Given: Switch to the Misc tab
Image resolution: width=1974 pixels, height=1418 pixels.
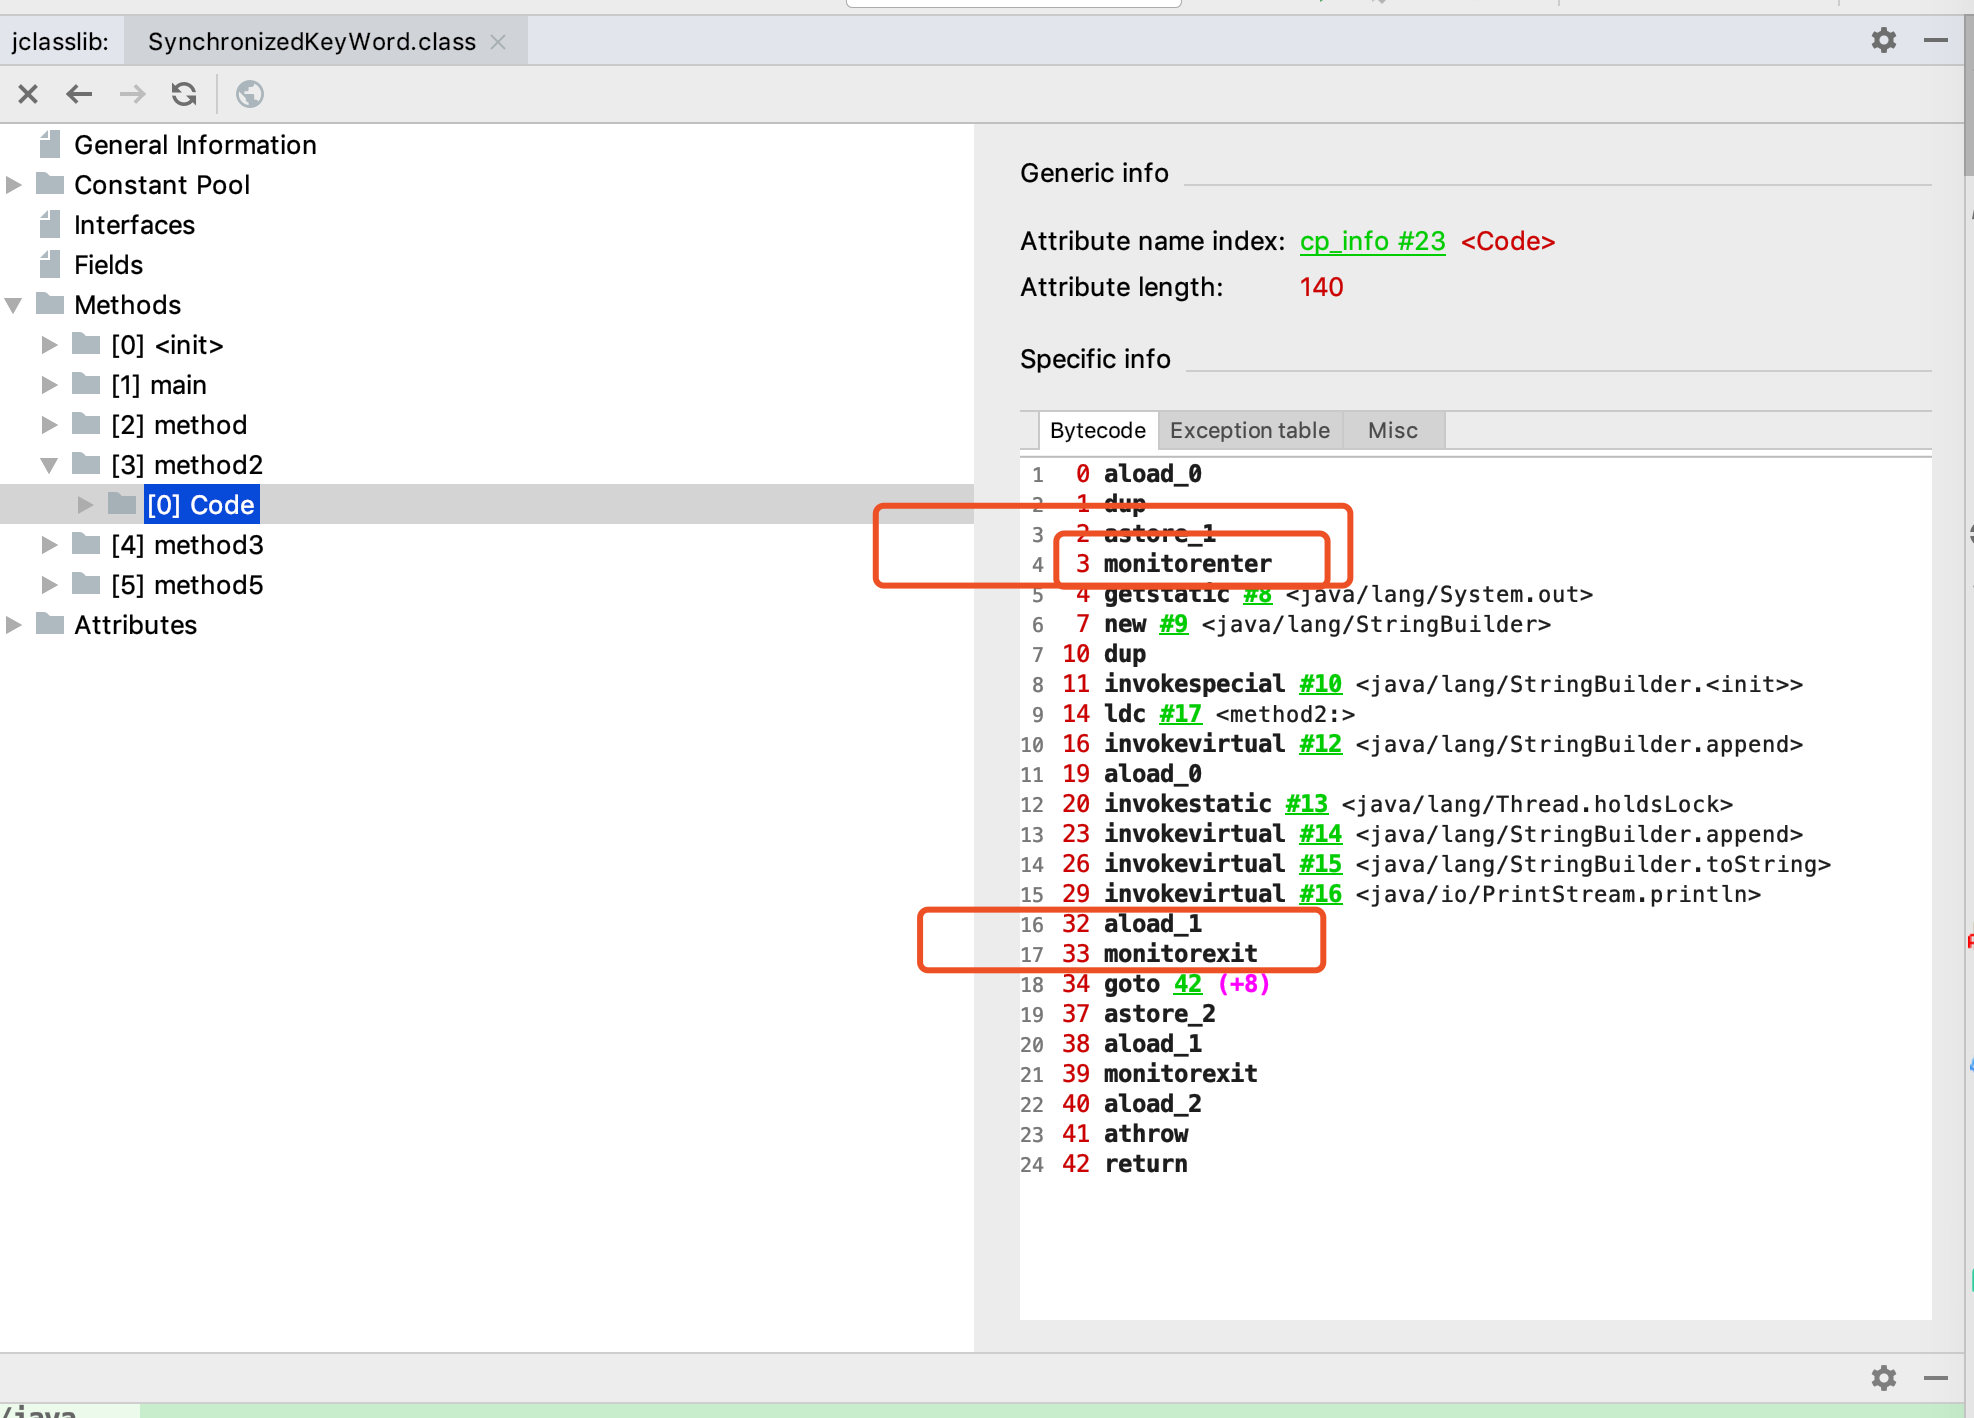Looking at the screenshot, I should coord(1393,430).
